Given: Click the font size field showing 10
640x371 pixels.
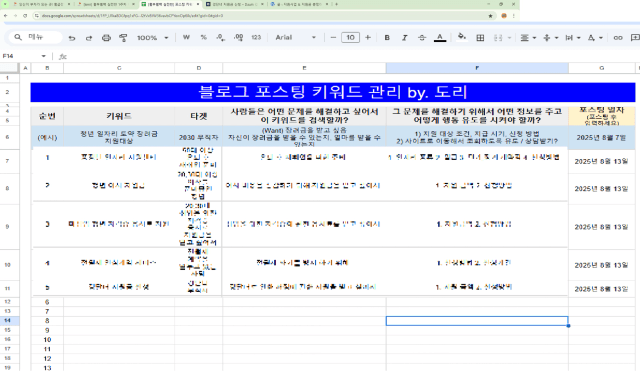Looking at the screenshot, I should [350, 38].
